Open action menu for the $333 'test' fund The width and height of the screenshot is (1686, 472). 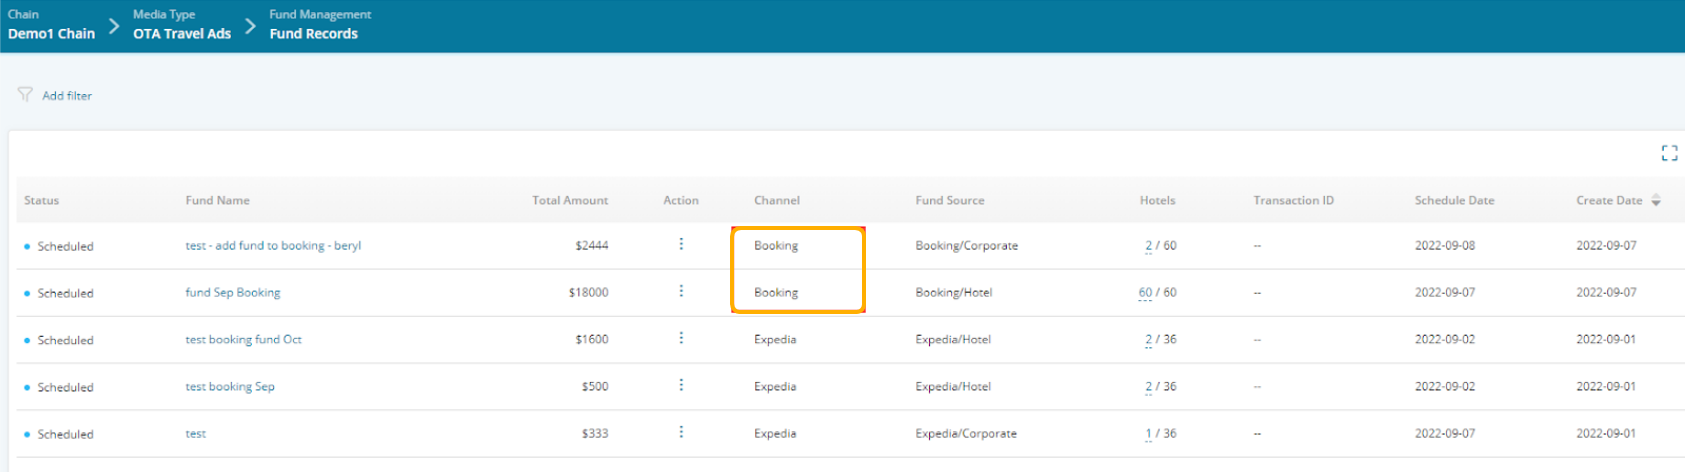tap(681, 432)
